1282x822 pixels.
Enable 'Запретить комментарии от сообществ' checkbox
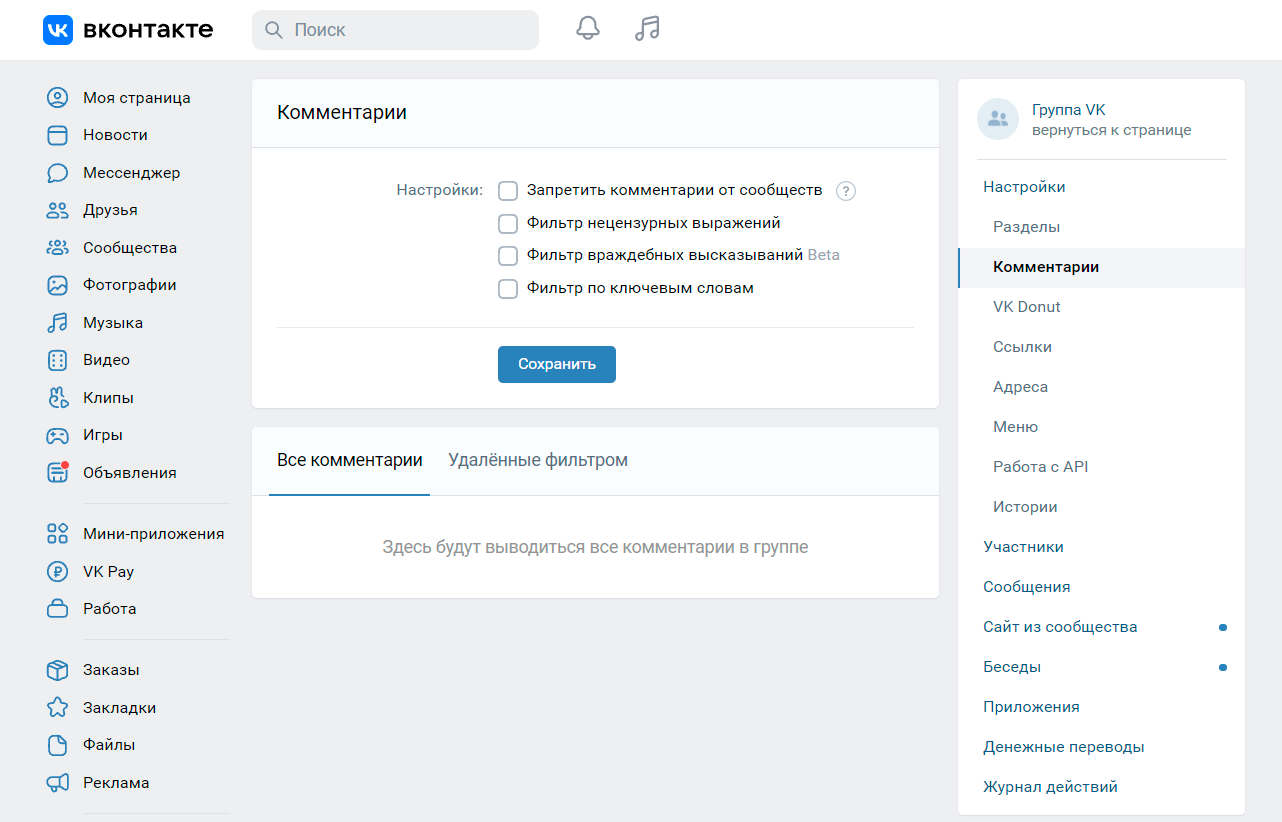tap(508, 191)
